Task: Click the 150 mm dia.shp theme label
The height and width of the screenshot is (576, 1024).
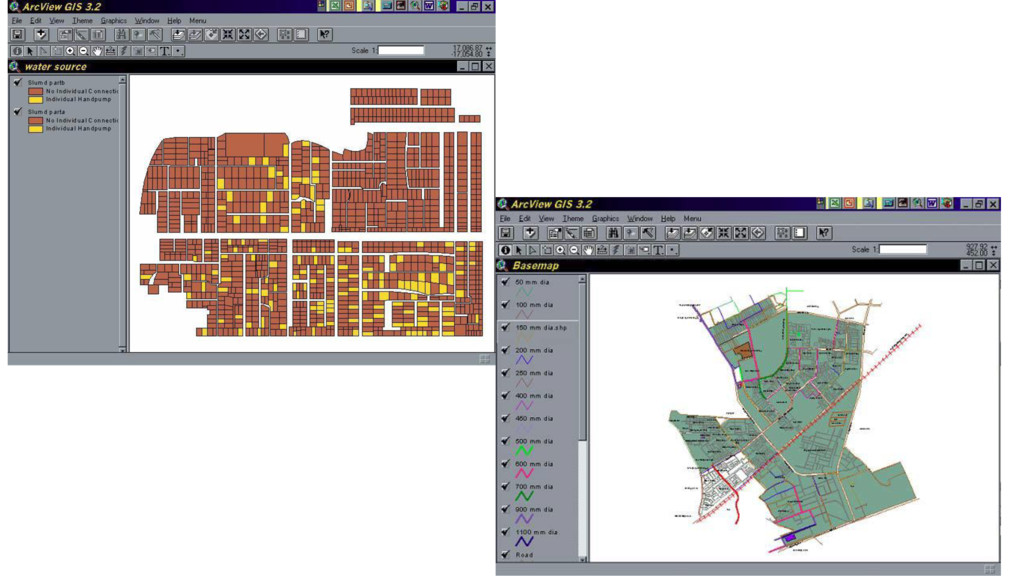Action: (x=541, y=328)
